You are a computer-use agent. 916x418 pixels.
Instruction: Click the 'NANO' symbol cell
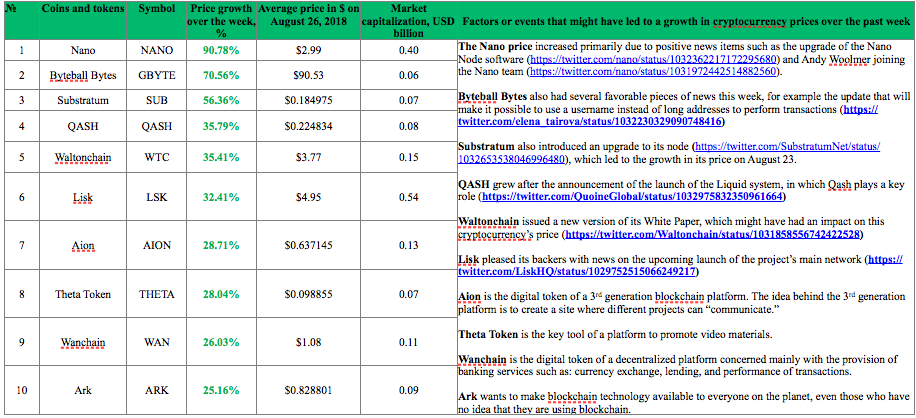pos(157,50)
